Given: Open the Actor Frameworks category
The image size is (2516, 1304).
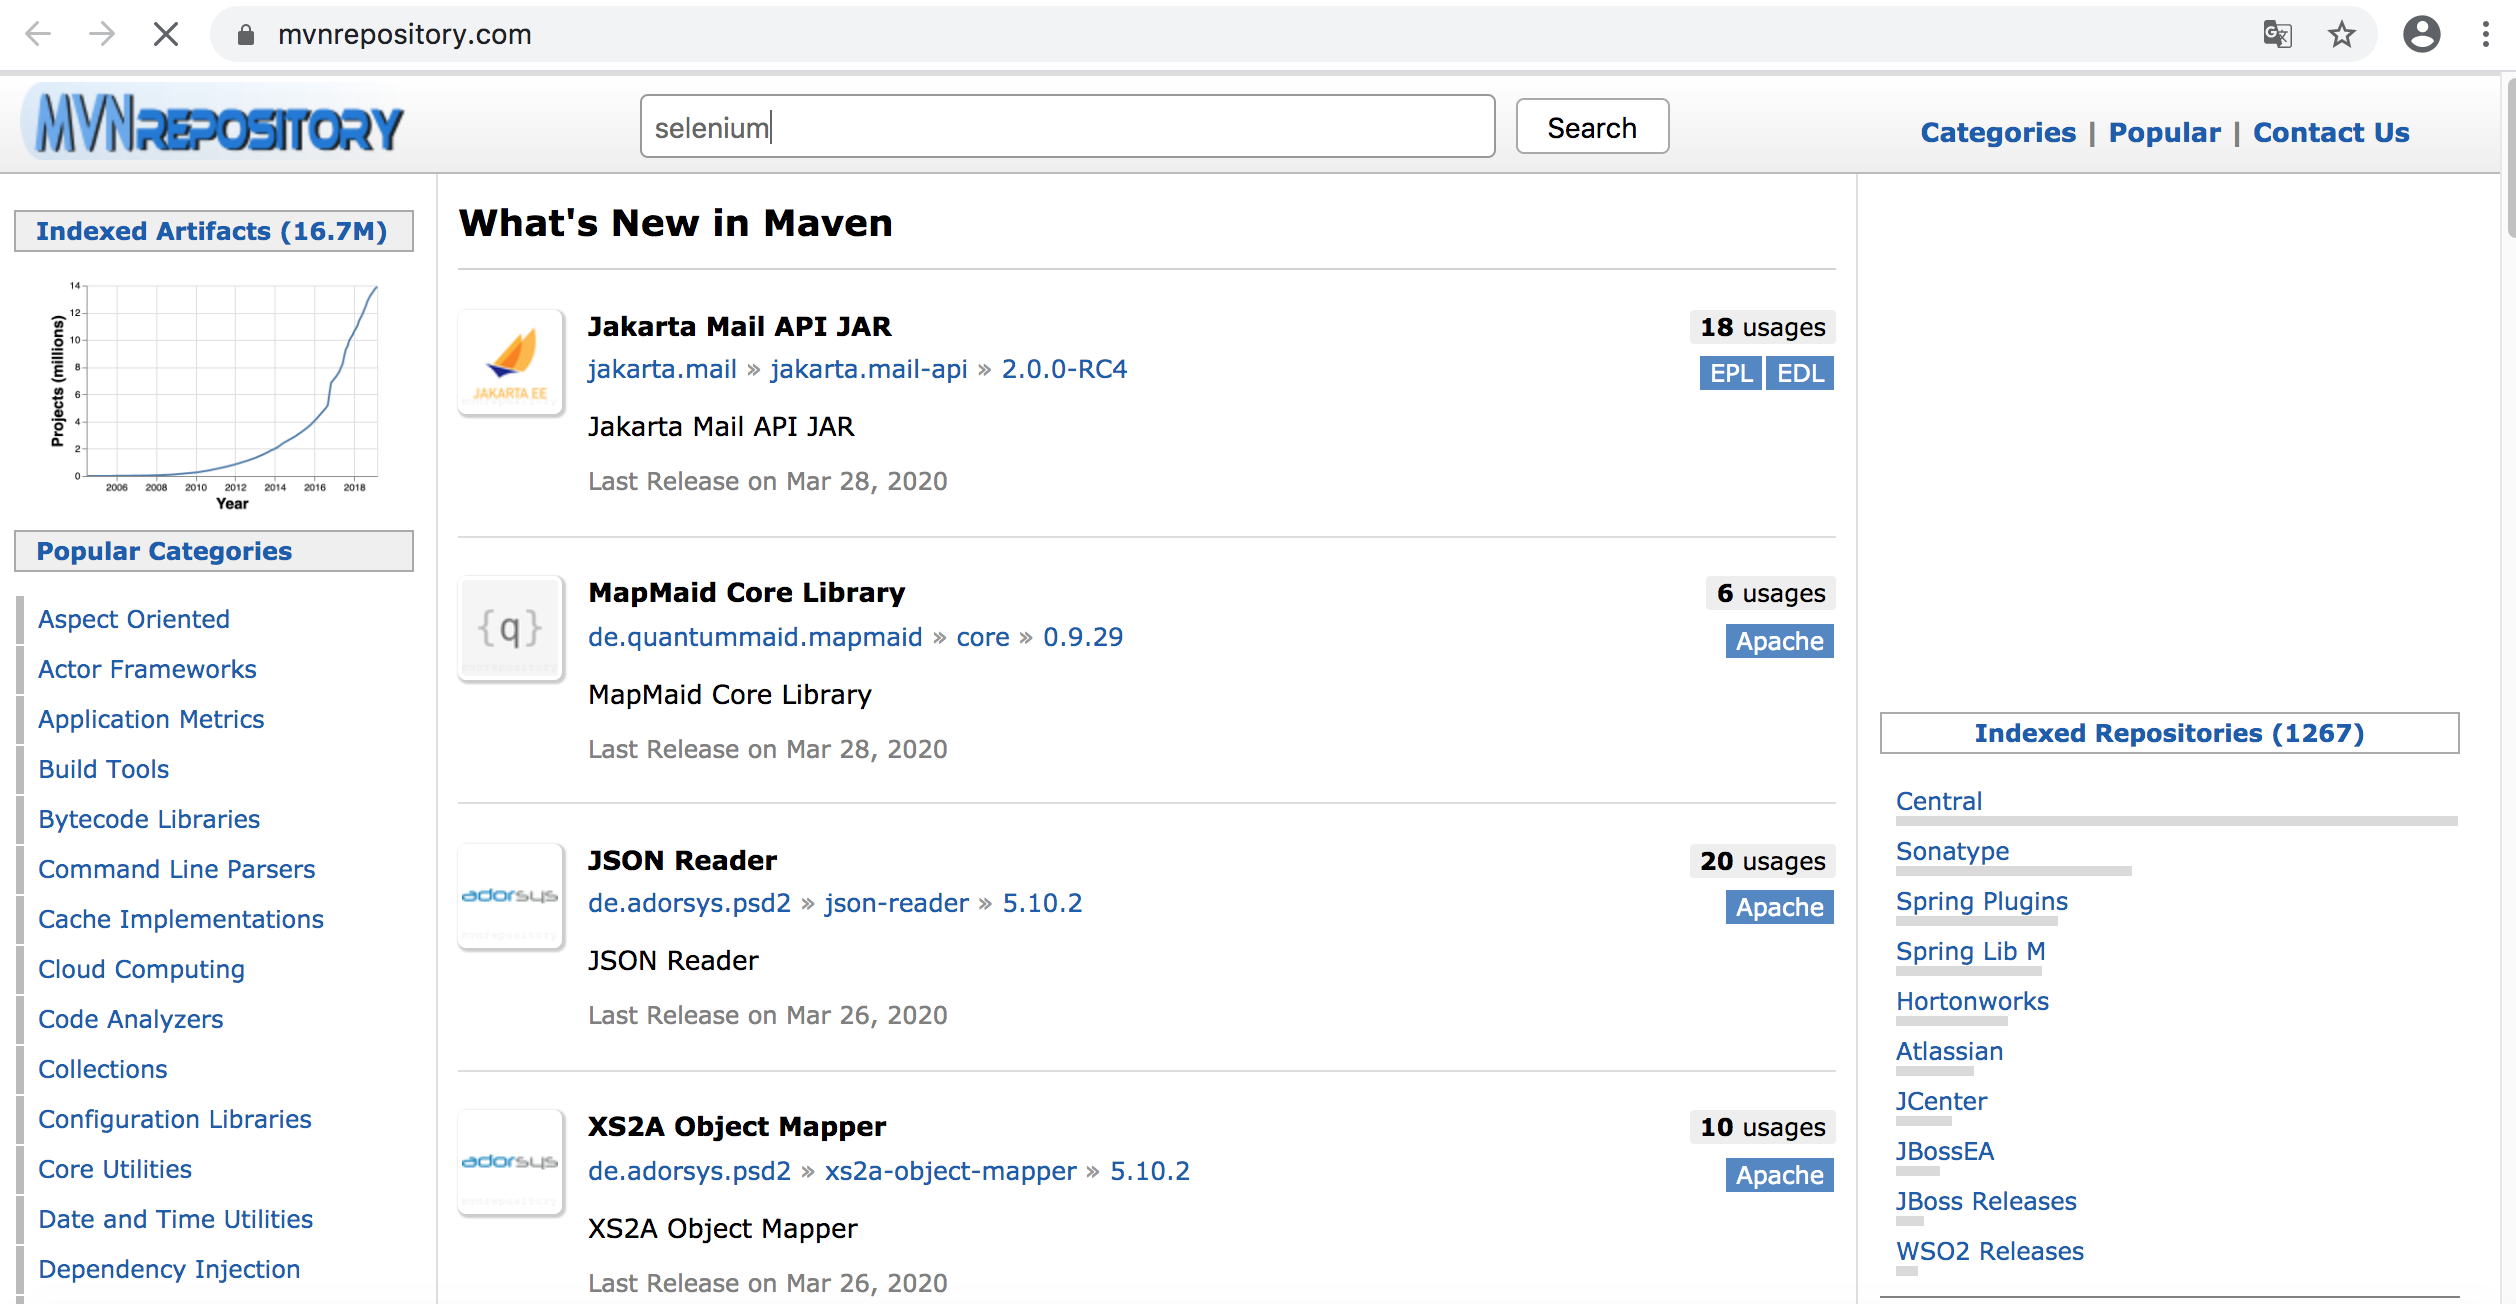Looking at the screenshot, I should [x=147, y=669].
